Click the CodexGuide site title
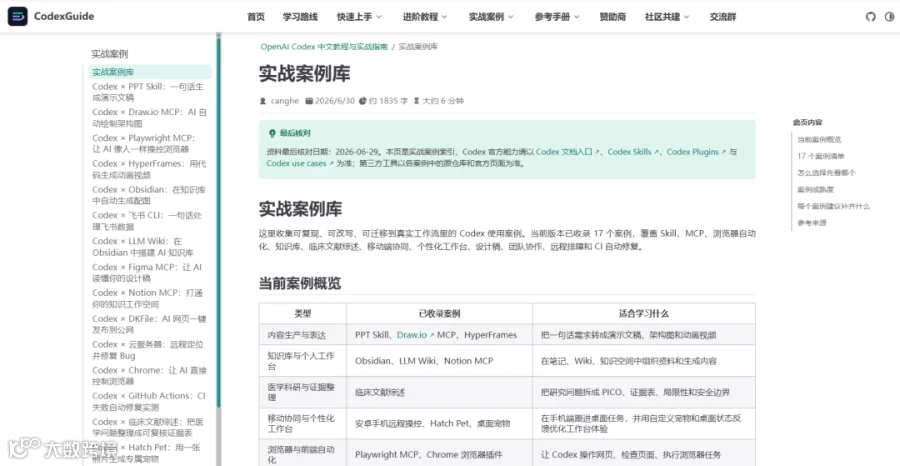 click(64, 17)
